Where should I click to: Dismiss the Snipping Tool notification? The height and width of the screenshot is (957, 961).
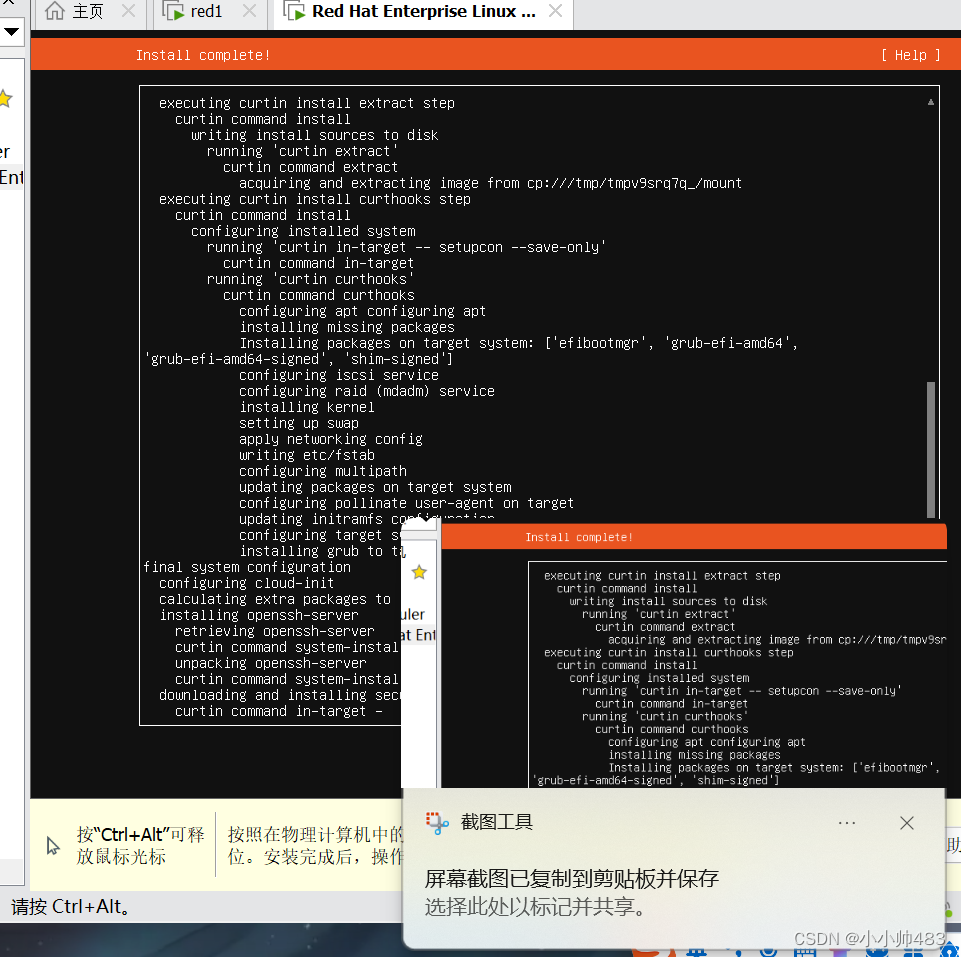pyautogui.click(x=906, y=823)
